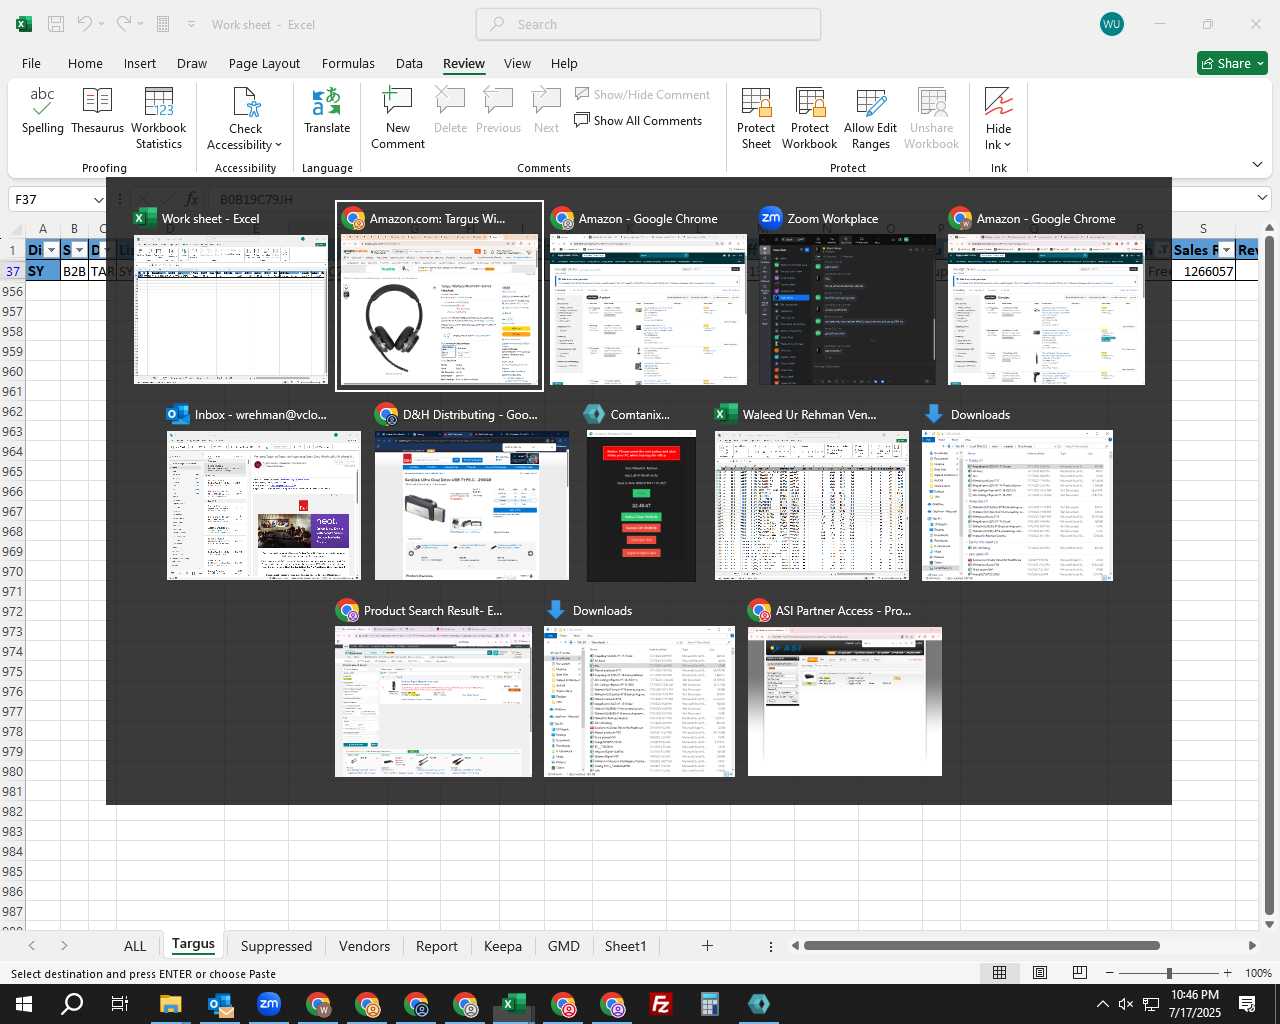Open Outlook from the taskbar
Viewport: 1280px width, 1024px height.
point(220,1004)
